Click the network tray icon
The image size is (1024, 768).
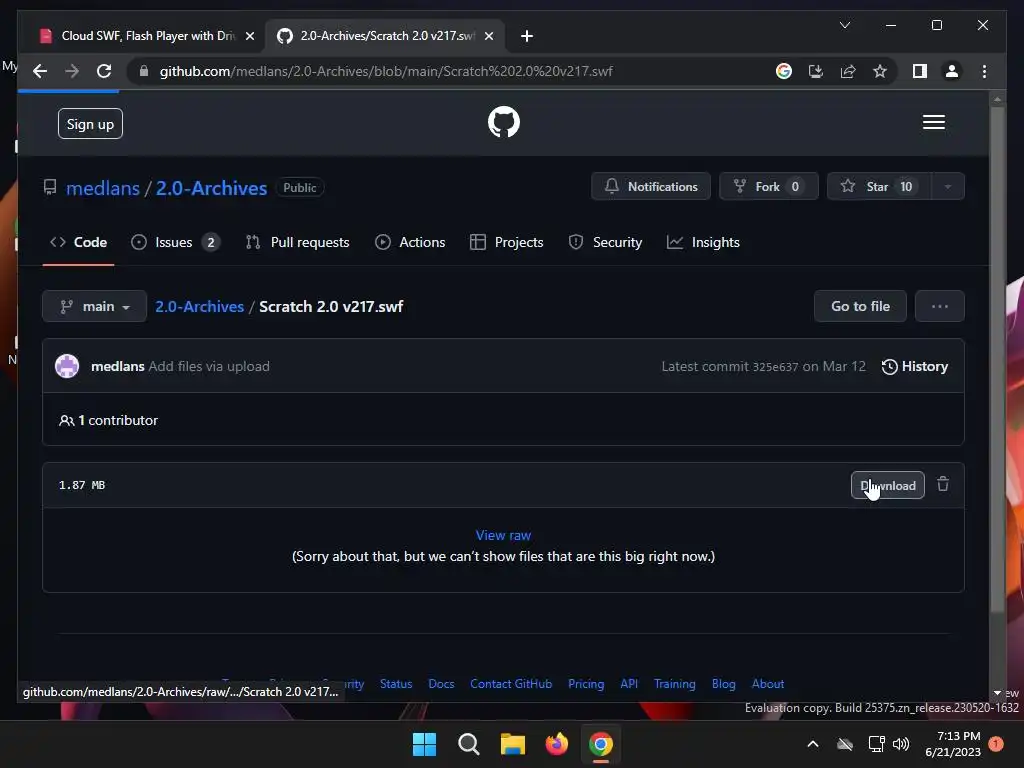(876, 744)
